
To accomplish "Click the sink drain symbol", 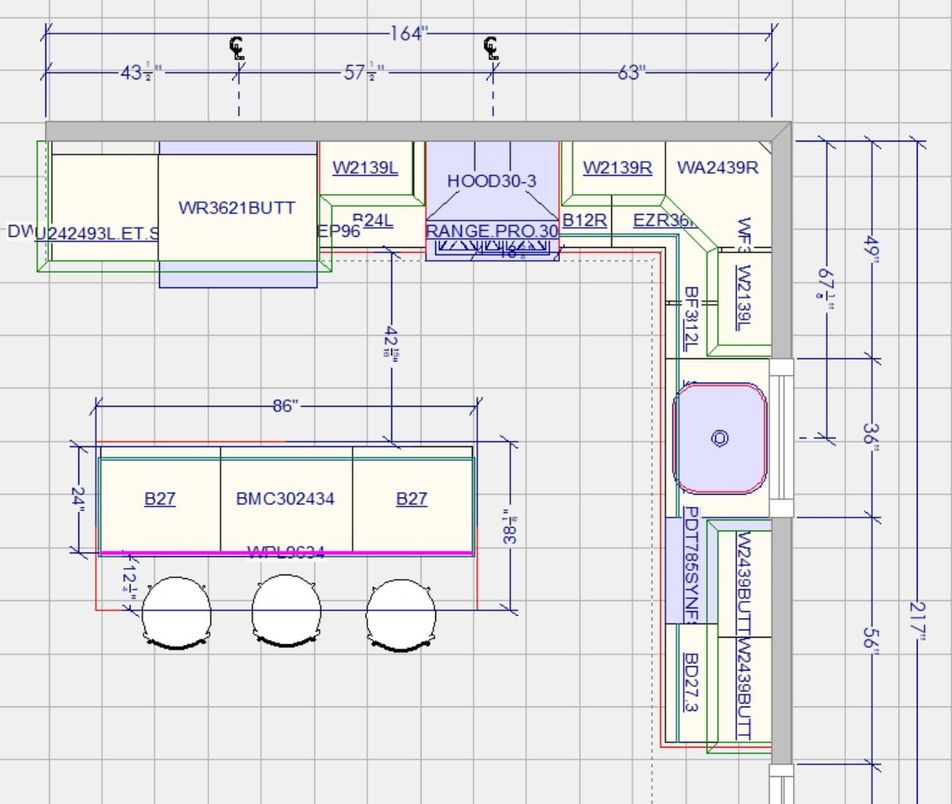I will point(719,438).
